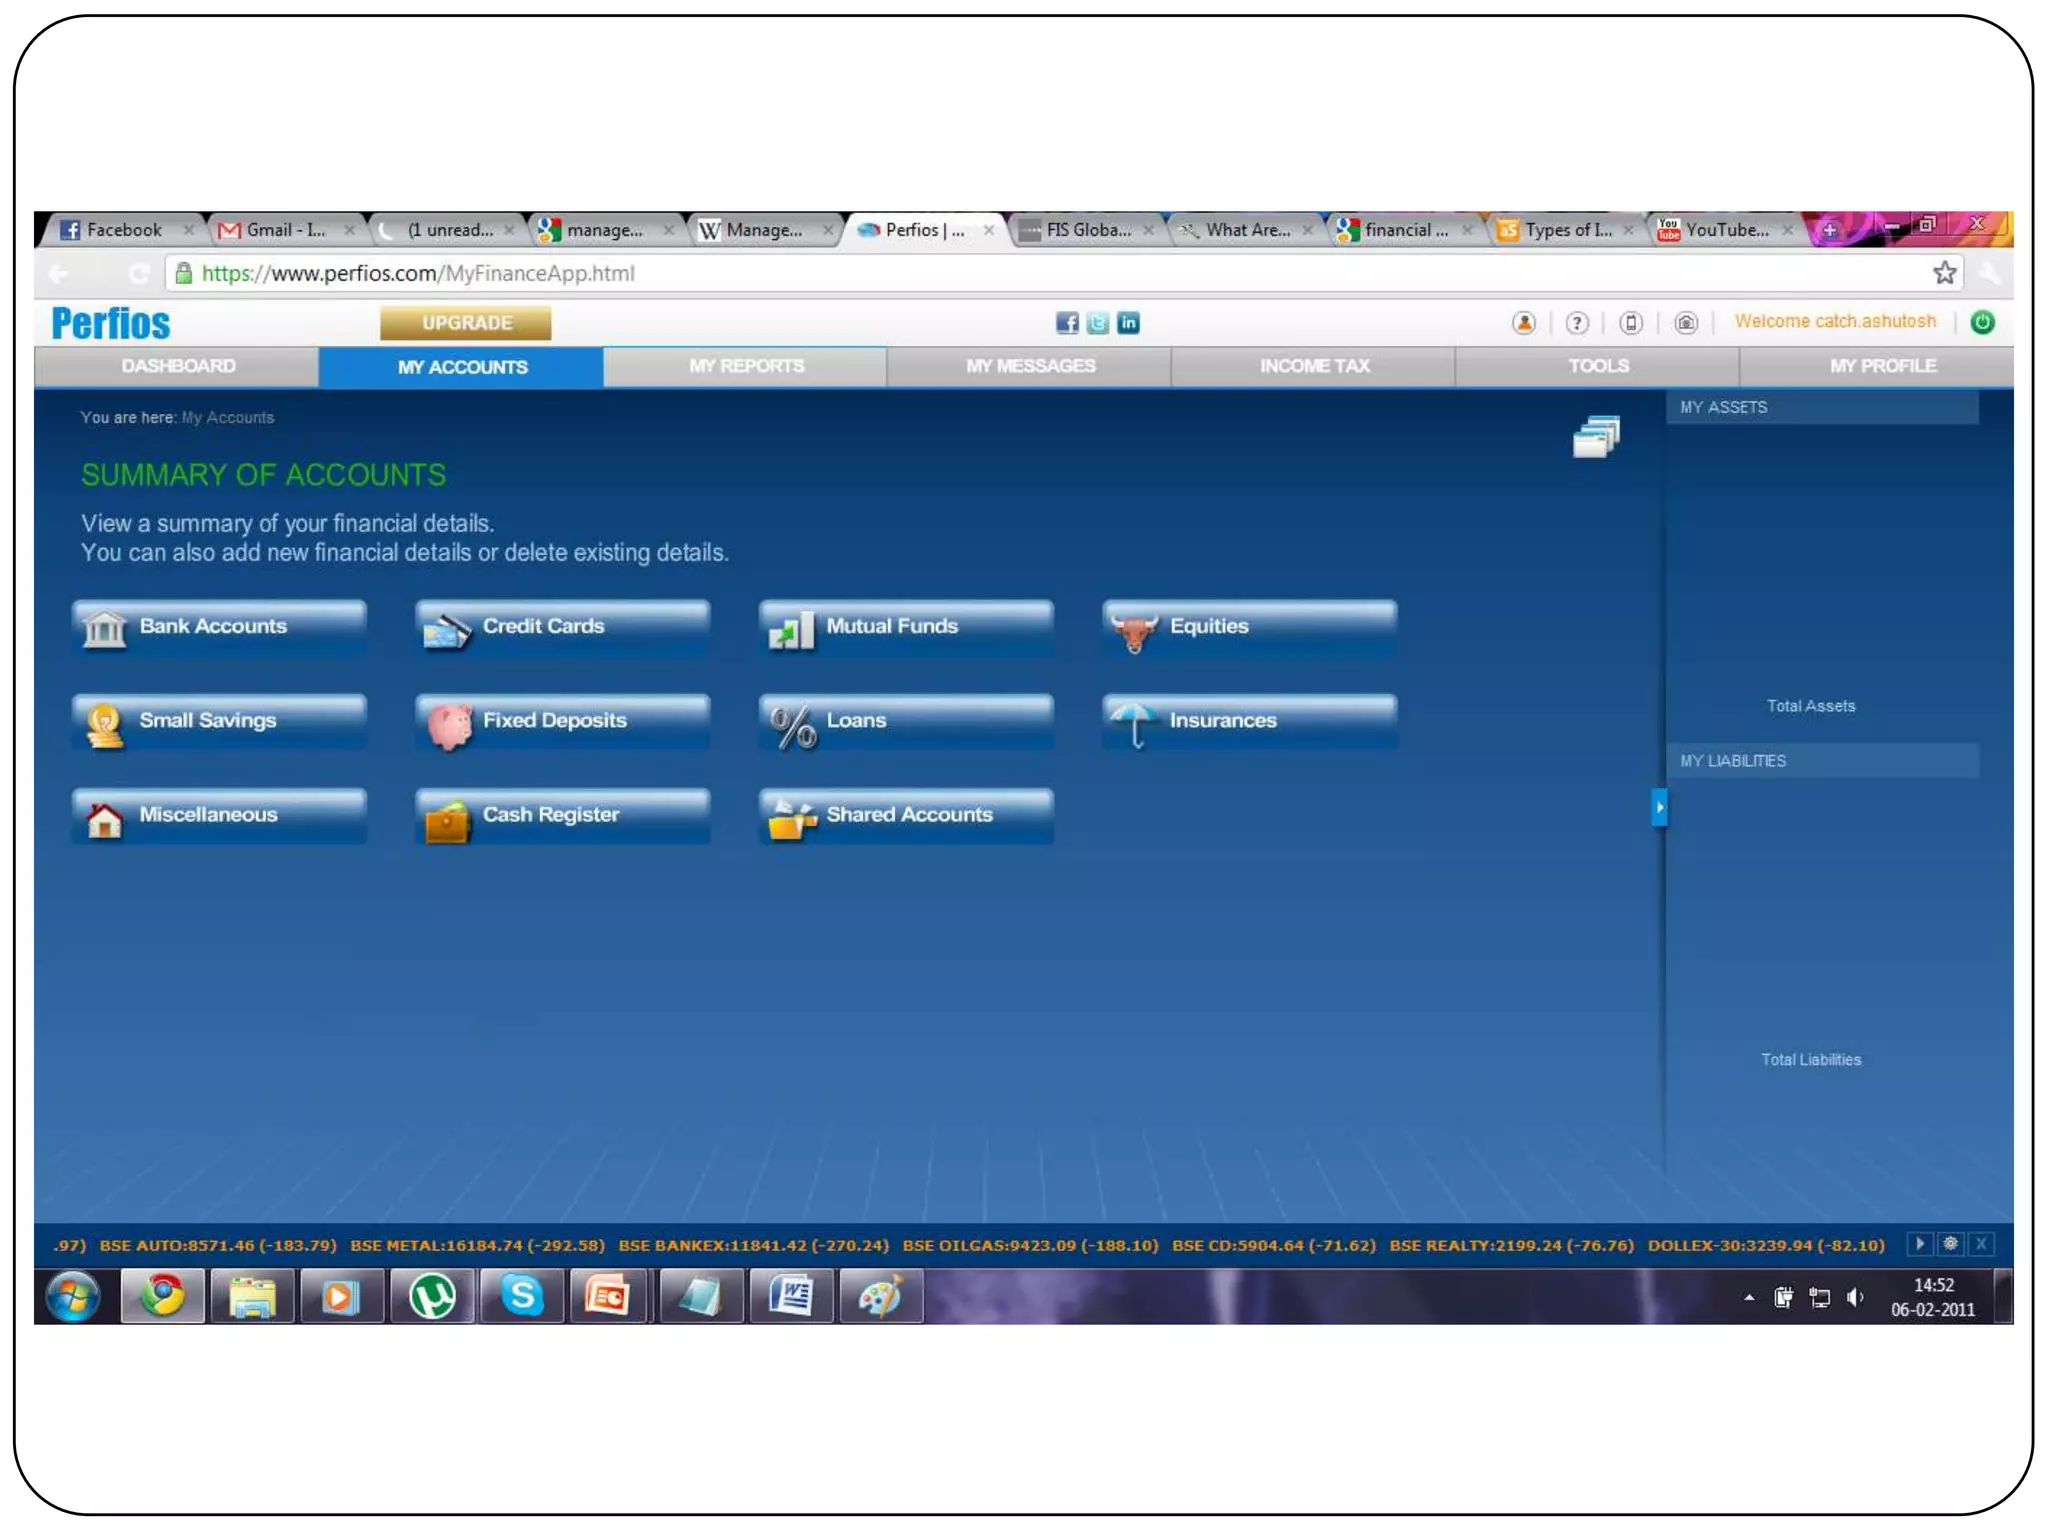The height and width of the screenshot is (1536, 2048).
Task: Open the help question mark icon
Action: pos(1577,323)
